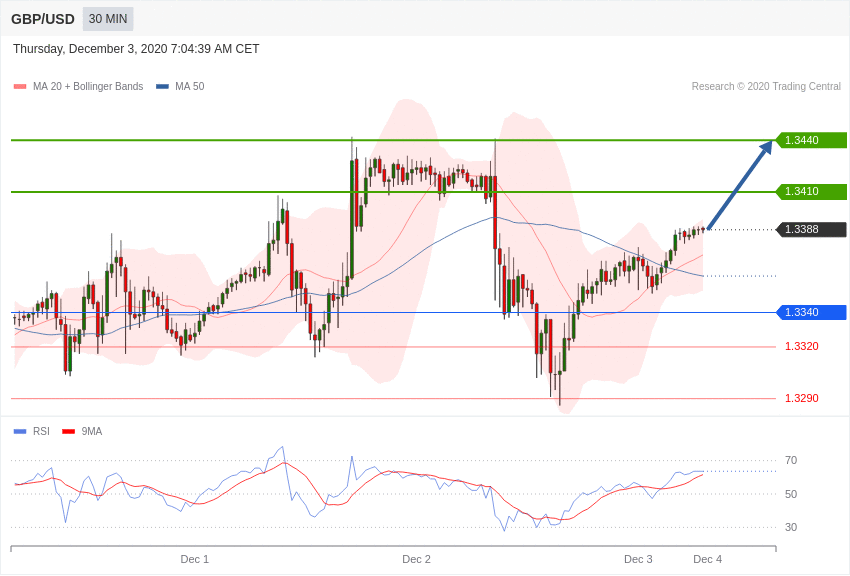Click the 'MA 20 + Bollinger Bands' legend label
The image size is (850, 576).
(88, 87)
